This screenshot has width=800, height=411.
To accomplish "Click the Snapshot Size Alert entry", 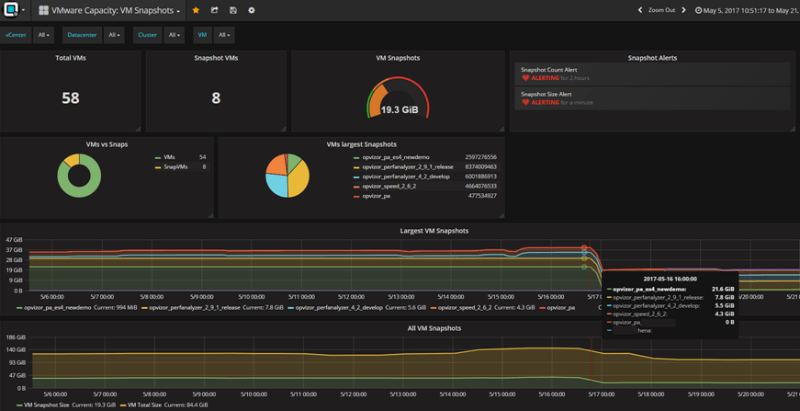I will (653, 98).
